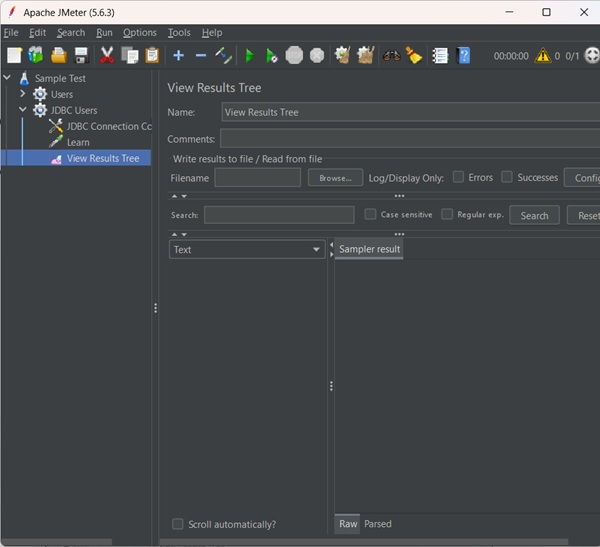This screenshot has height=547, width=600.
Task: Click the Comments input field
Action: (x=410, y=139)
